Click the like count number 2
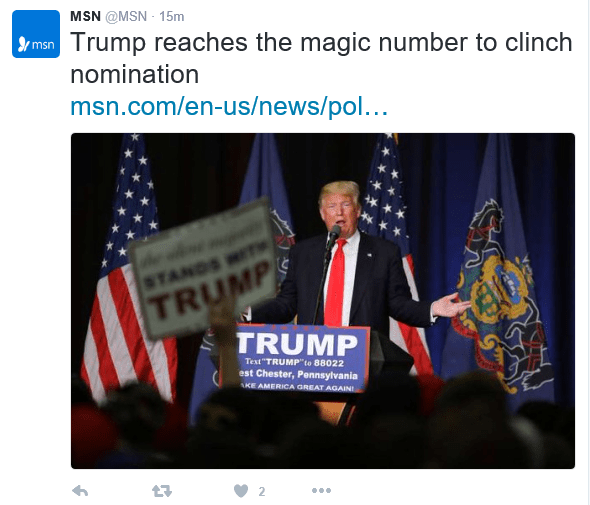The height and width of the screenshot is (505, 590). (262, 491)
